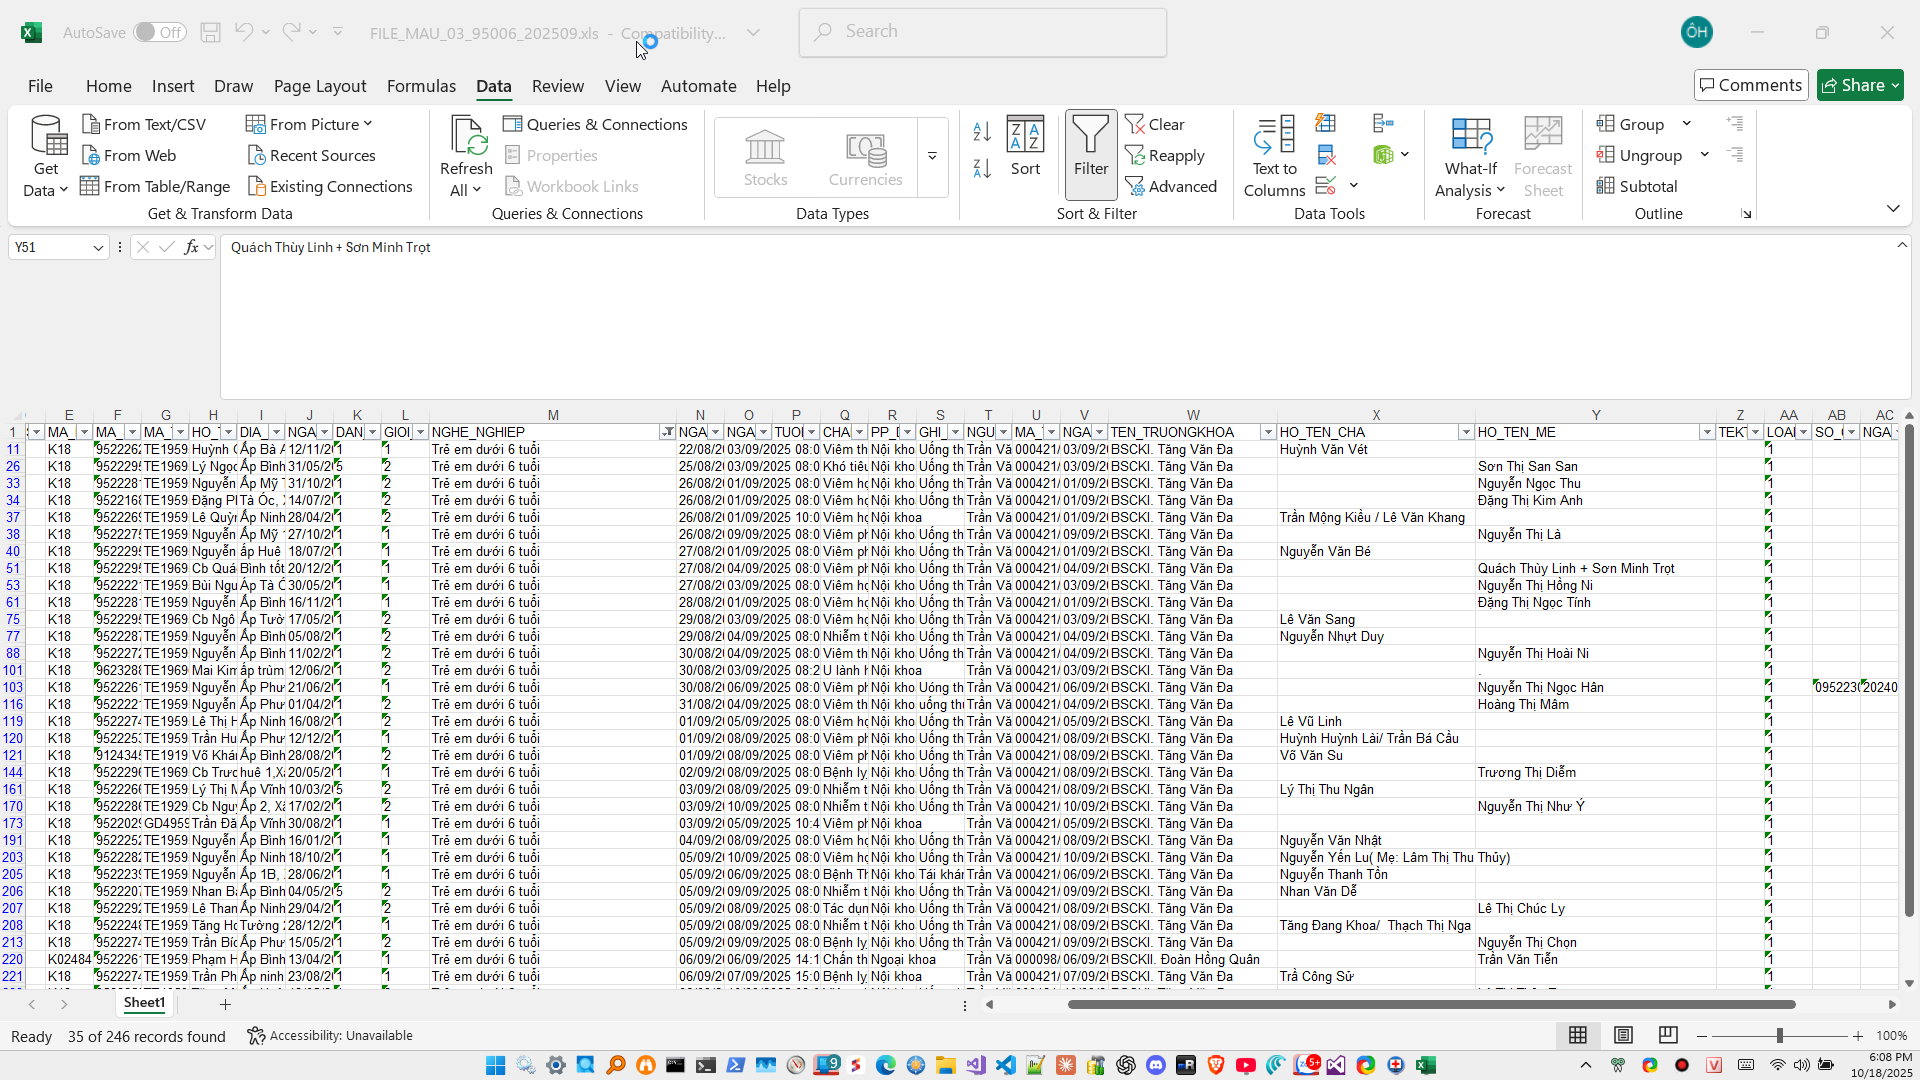Switch to Page Layout view in status bar
The width and height of the screenshot is (1920, 1080).
coord(1623,1035)
